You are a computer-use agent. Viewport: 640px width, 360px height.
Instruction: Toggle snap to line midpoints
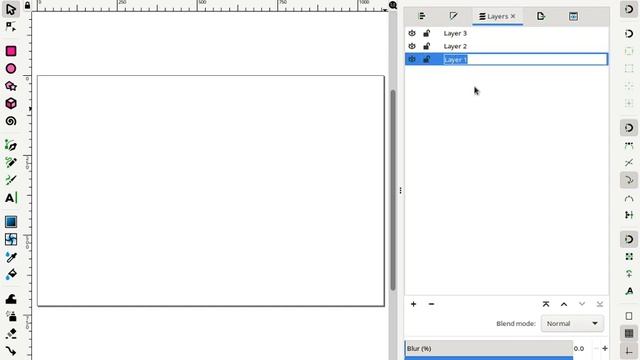(x=629, y=215)
